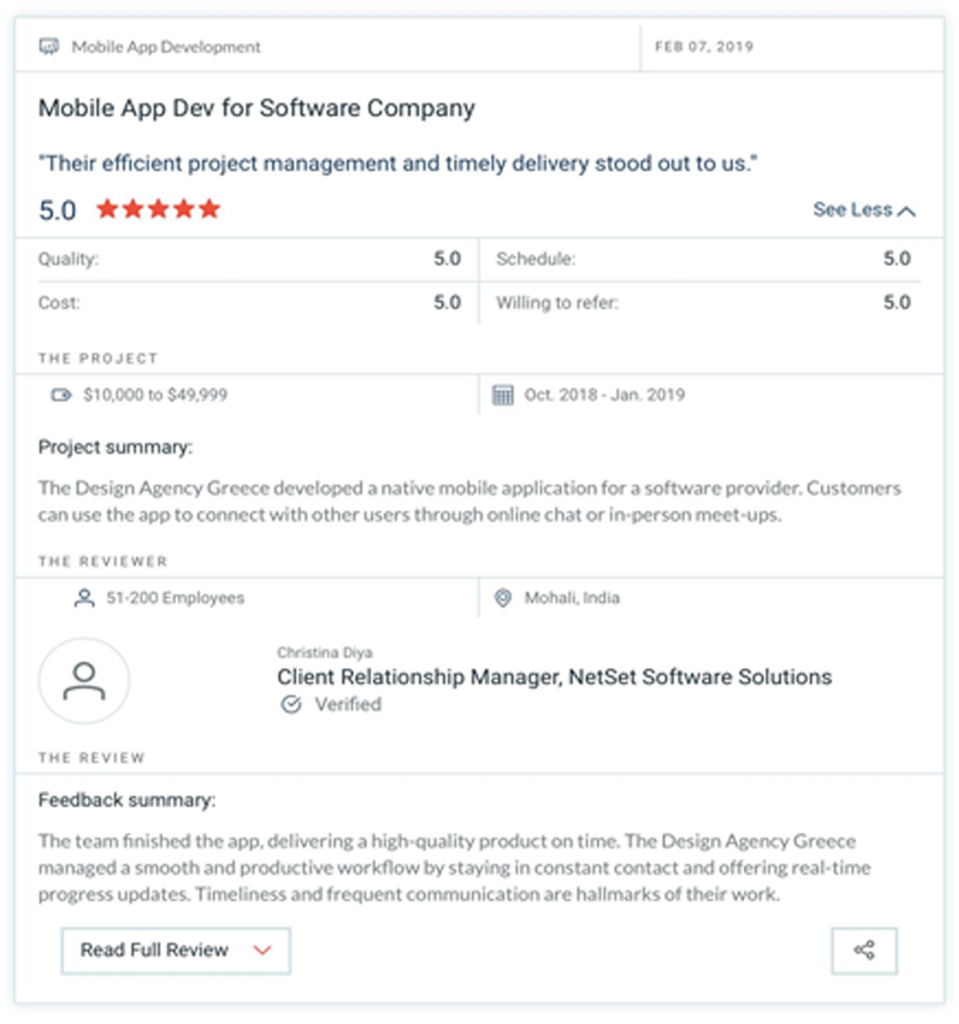The height and width of the screenshot is (1024, 959).
Task: Click the reviewer avatar placeholder
Action: (84, 680)
